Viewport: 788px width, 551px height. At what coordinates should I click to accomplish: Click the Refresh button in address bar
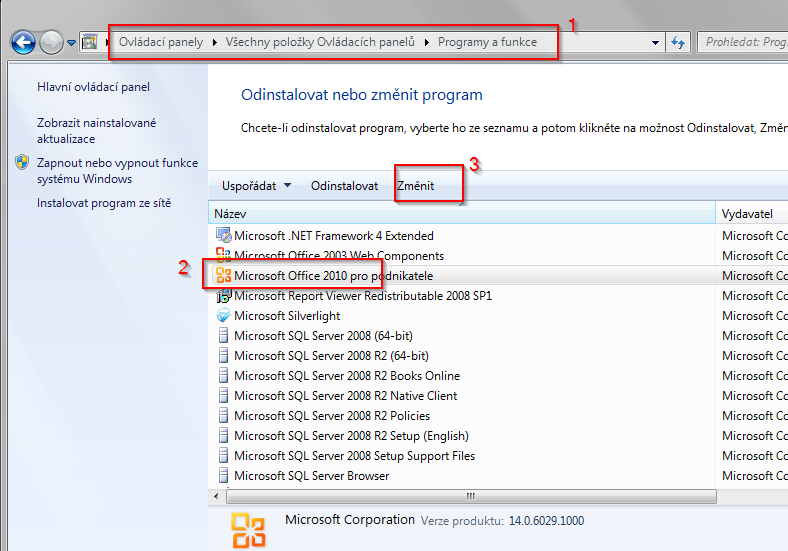pos(678,43)
